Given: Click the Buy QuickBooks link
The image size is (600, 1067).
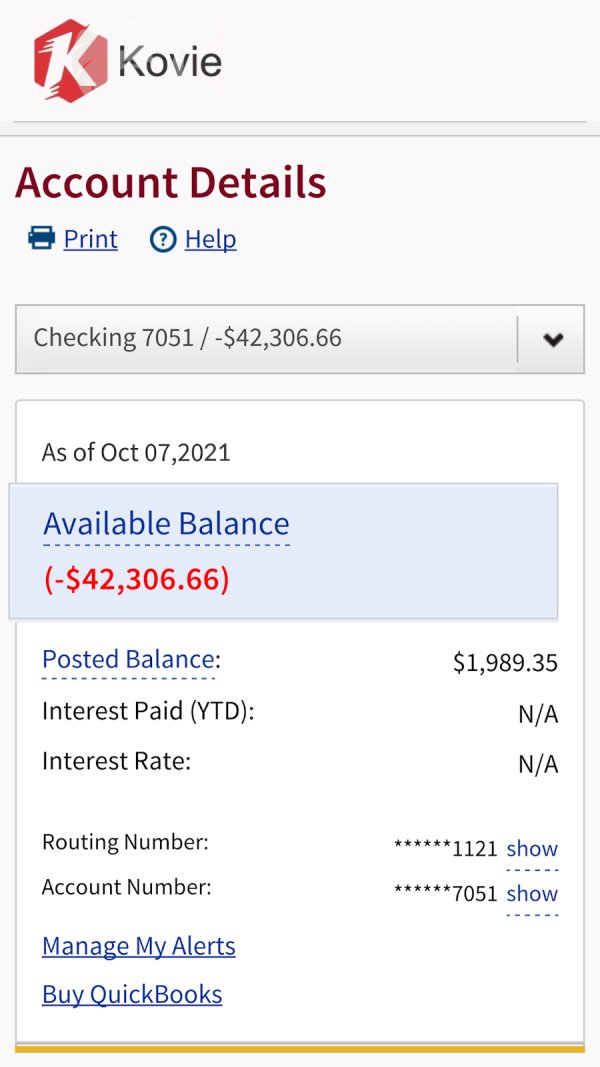Looking at the screenshot, I should point(132,994).
